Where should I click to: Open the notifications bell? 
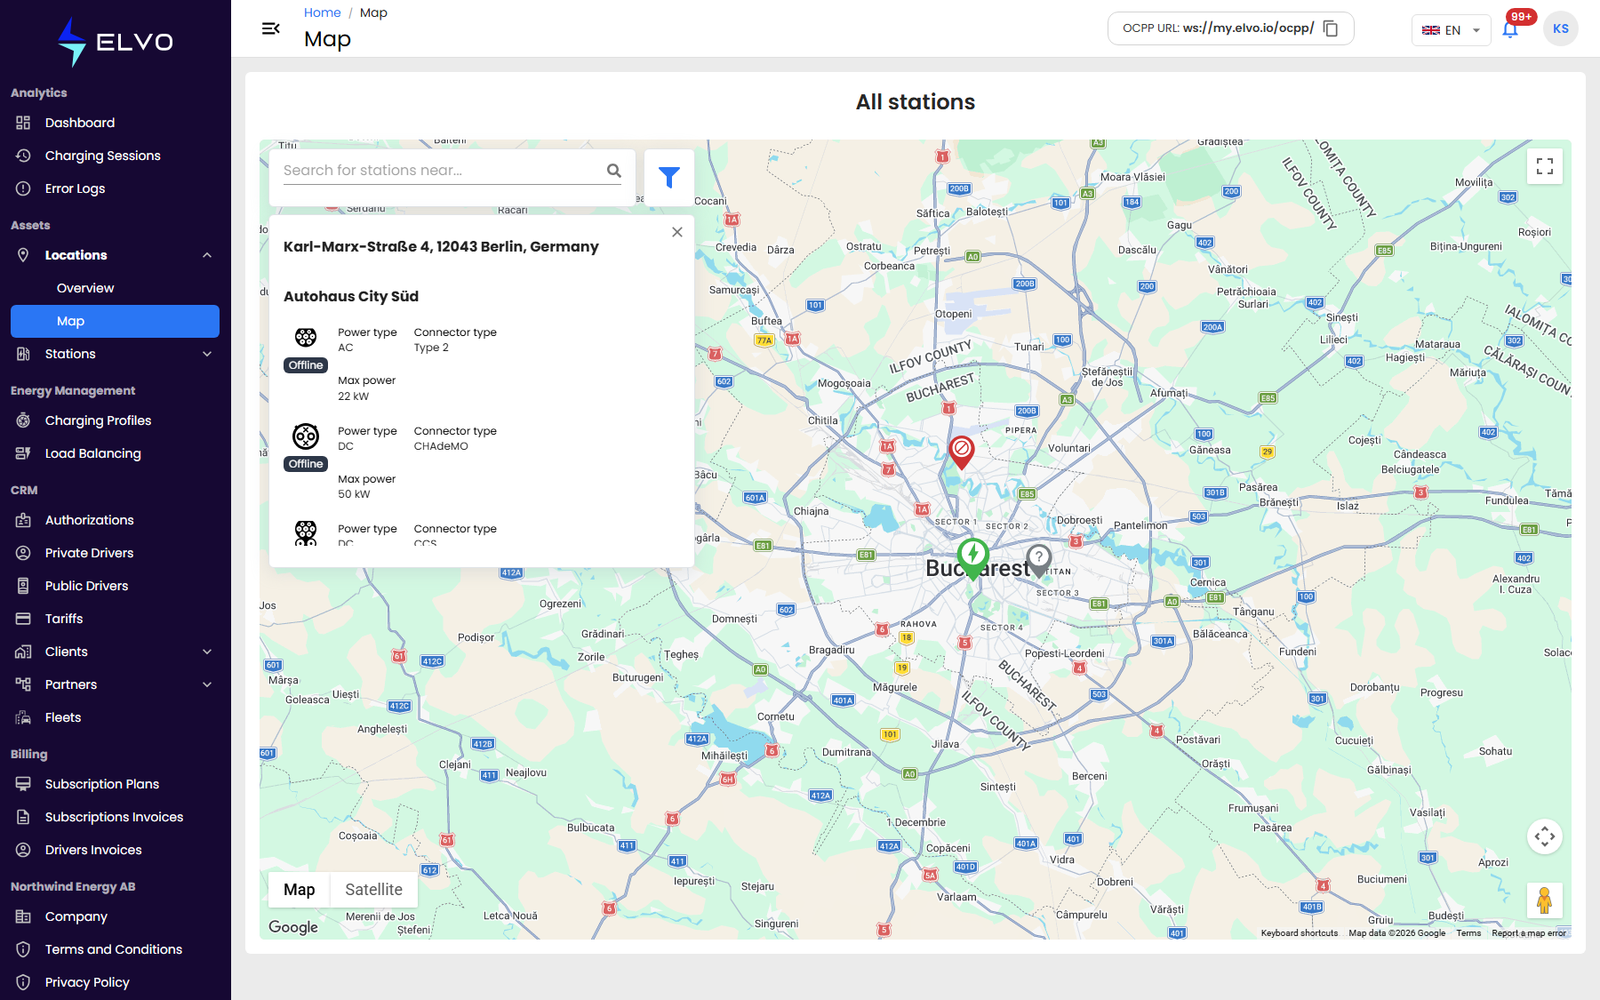[1510, 29]
